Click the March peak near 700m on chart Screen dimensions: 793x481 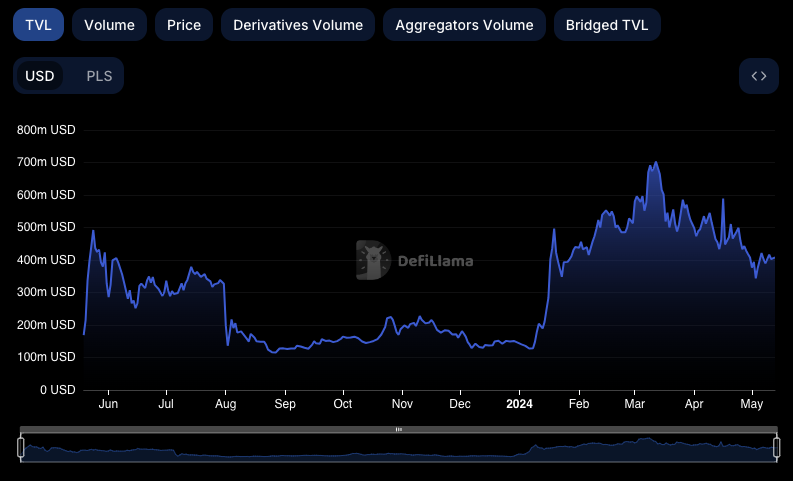pyautogui.click(x=656, y=163)
